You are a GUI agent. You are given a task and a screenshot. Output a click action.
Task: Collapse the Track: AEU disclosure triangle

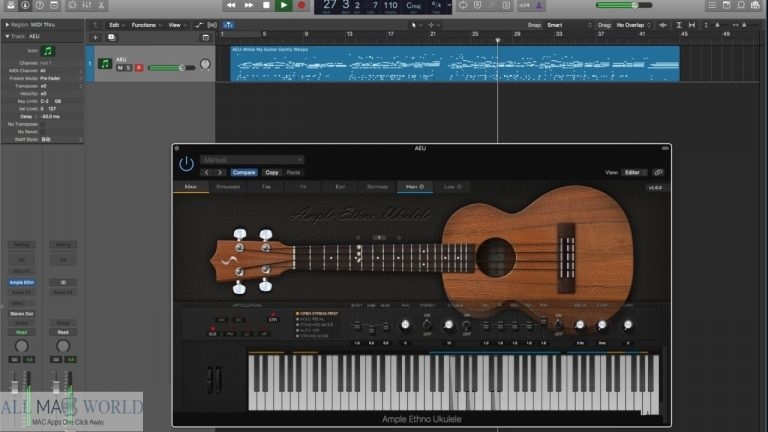[7, 36]
